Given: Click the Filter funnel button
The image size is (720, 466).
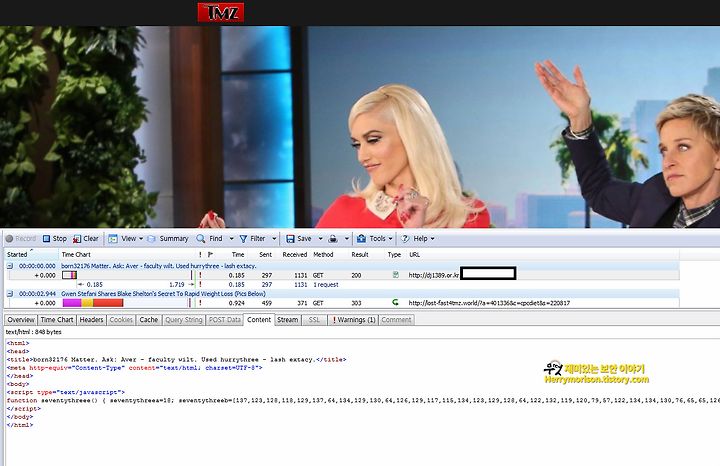Looking at the screenshot, I should pyautogui.click(x=253, y=239).
